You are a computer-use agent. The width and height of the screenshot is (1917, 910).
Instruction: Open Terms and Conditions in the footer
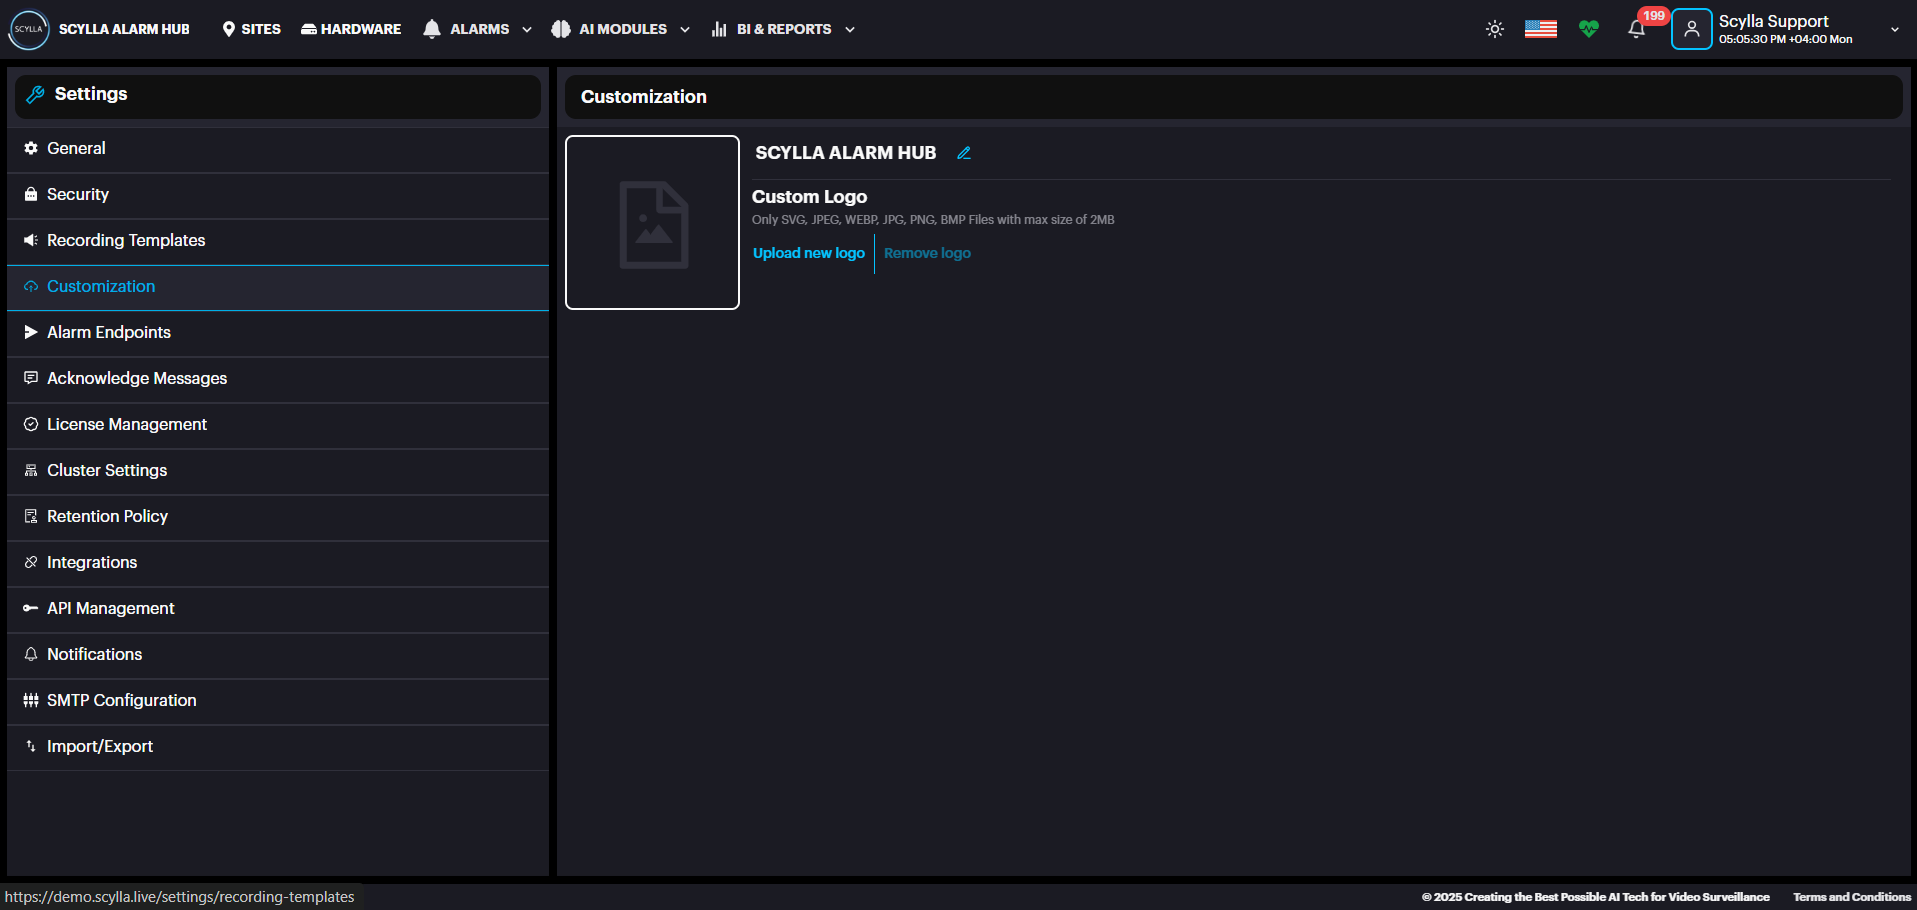pyautogui.click(x=1851, y=897)
